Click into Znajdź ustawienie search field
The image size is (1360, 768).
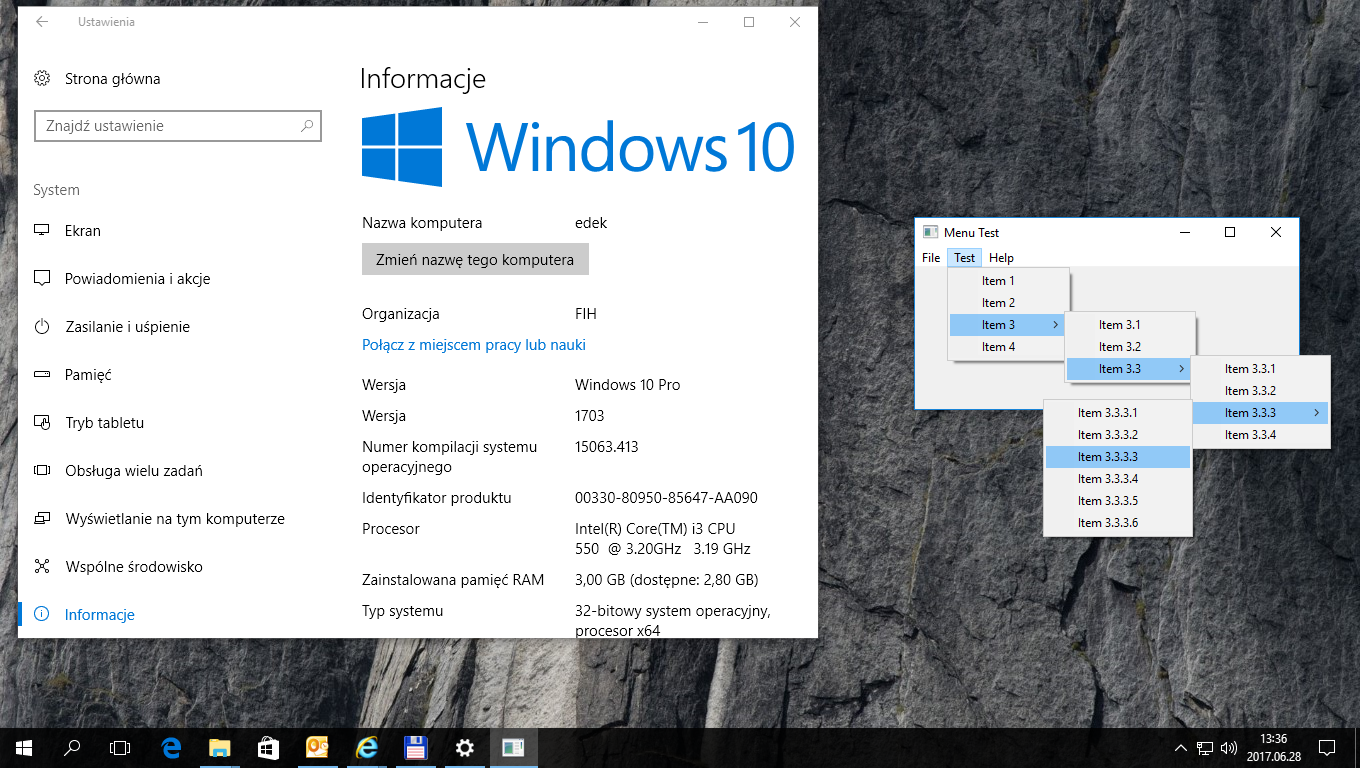[178, 126]
